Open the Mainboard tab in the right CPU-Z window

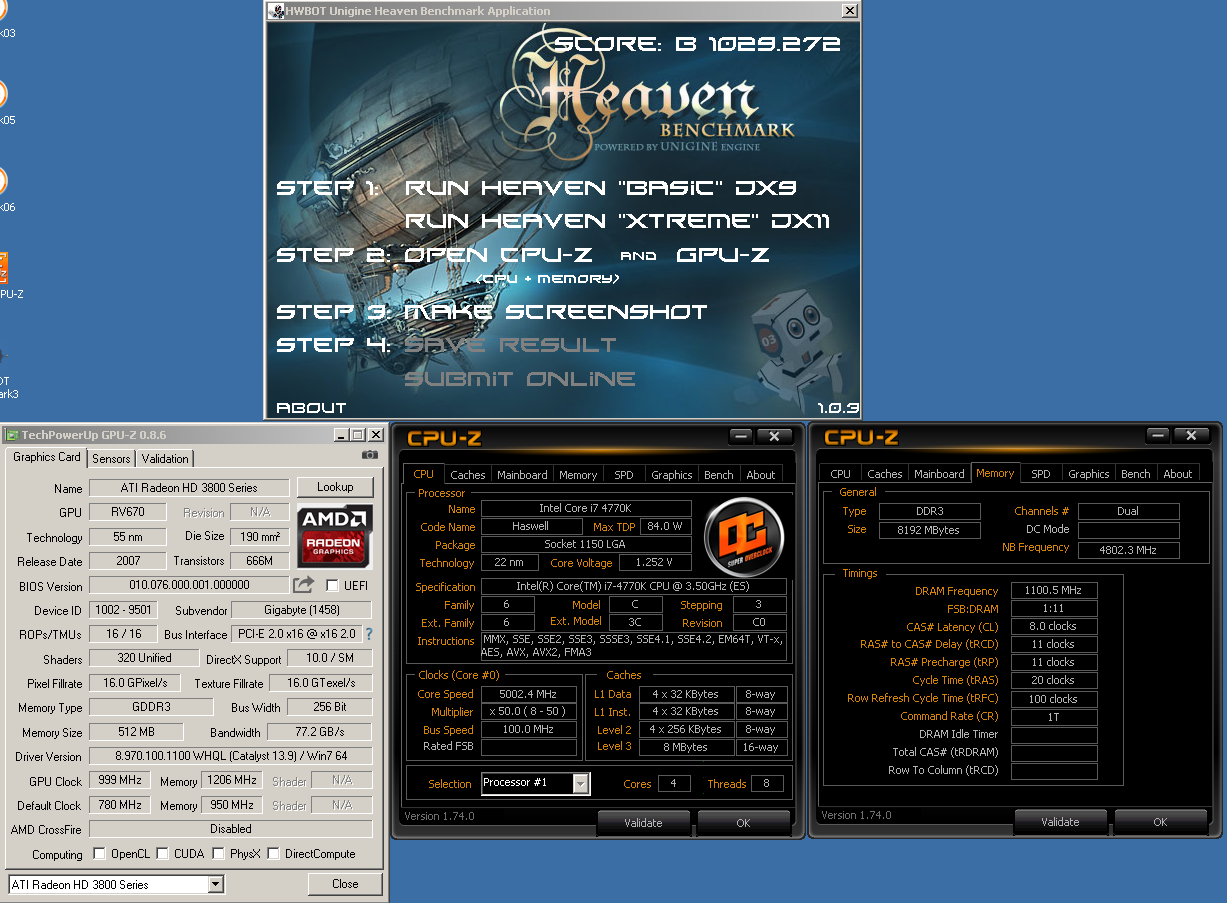point(939,474)
